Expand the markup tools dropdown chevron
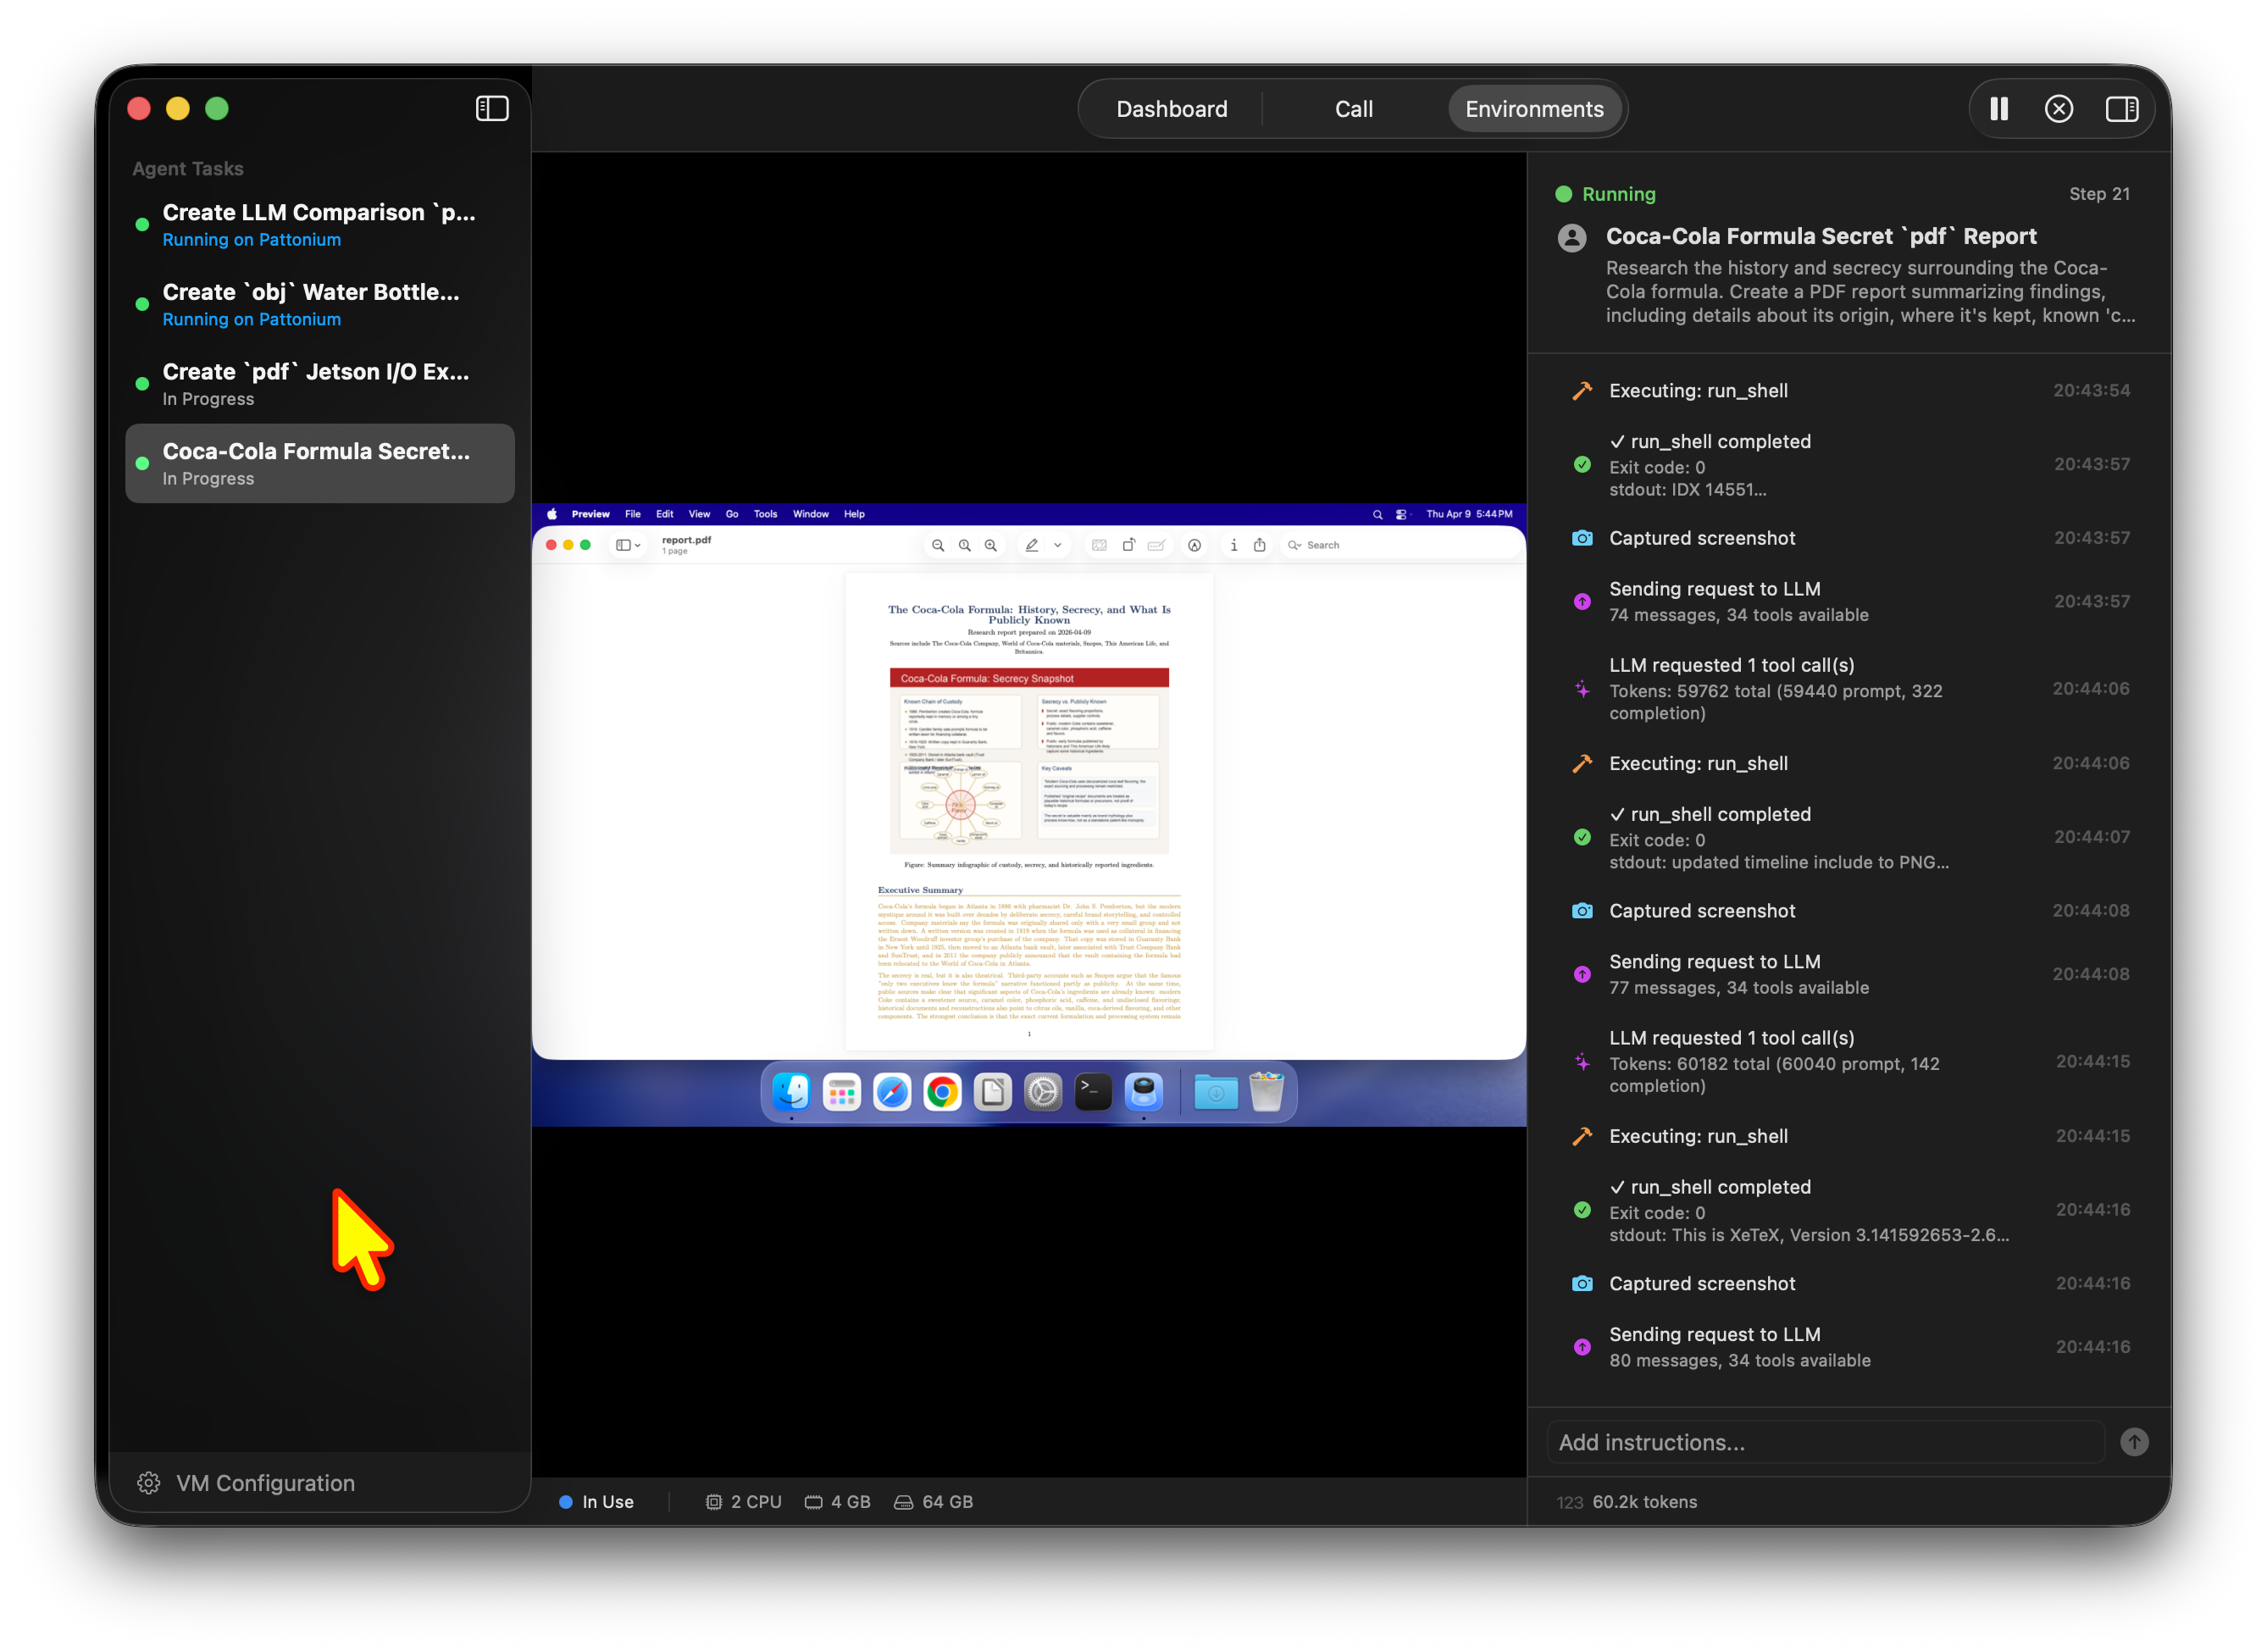The width and height of the screenshot is (2267, 1652). click(x=1057, y=545)
